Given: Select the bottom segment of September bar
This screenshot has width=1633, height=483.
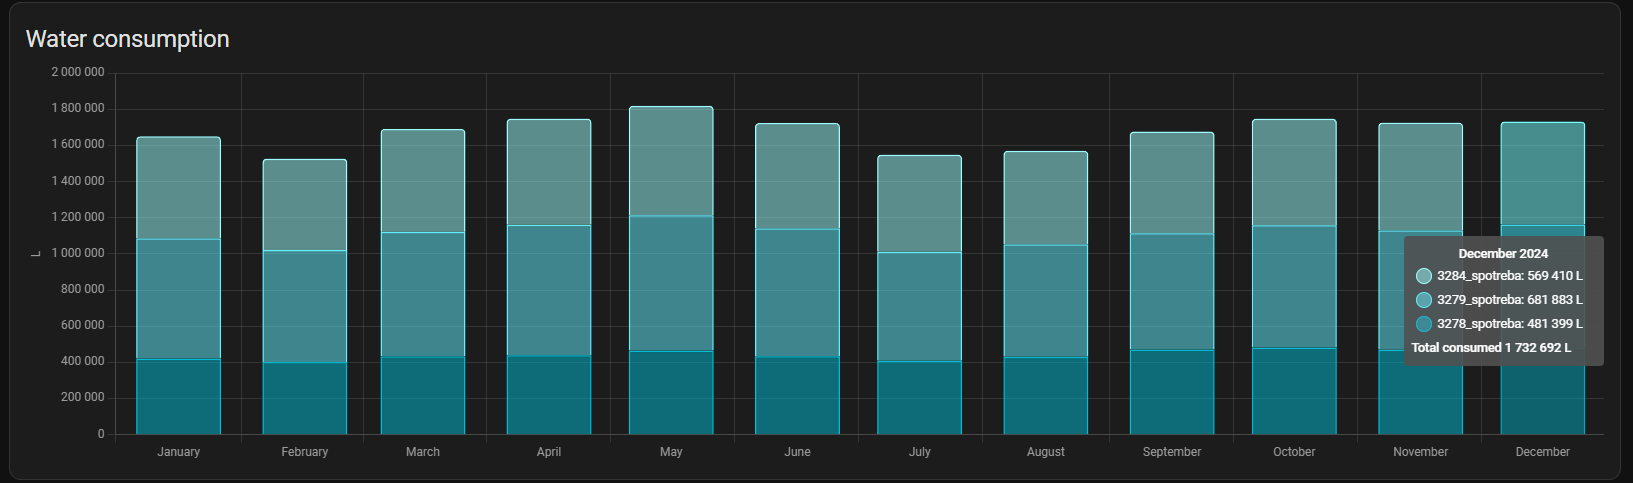Looking at the screenshot, I should click(x=1172, y=392).
